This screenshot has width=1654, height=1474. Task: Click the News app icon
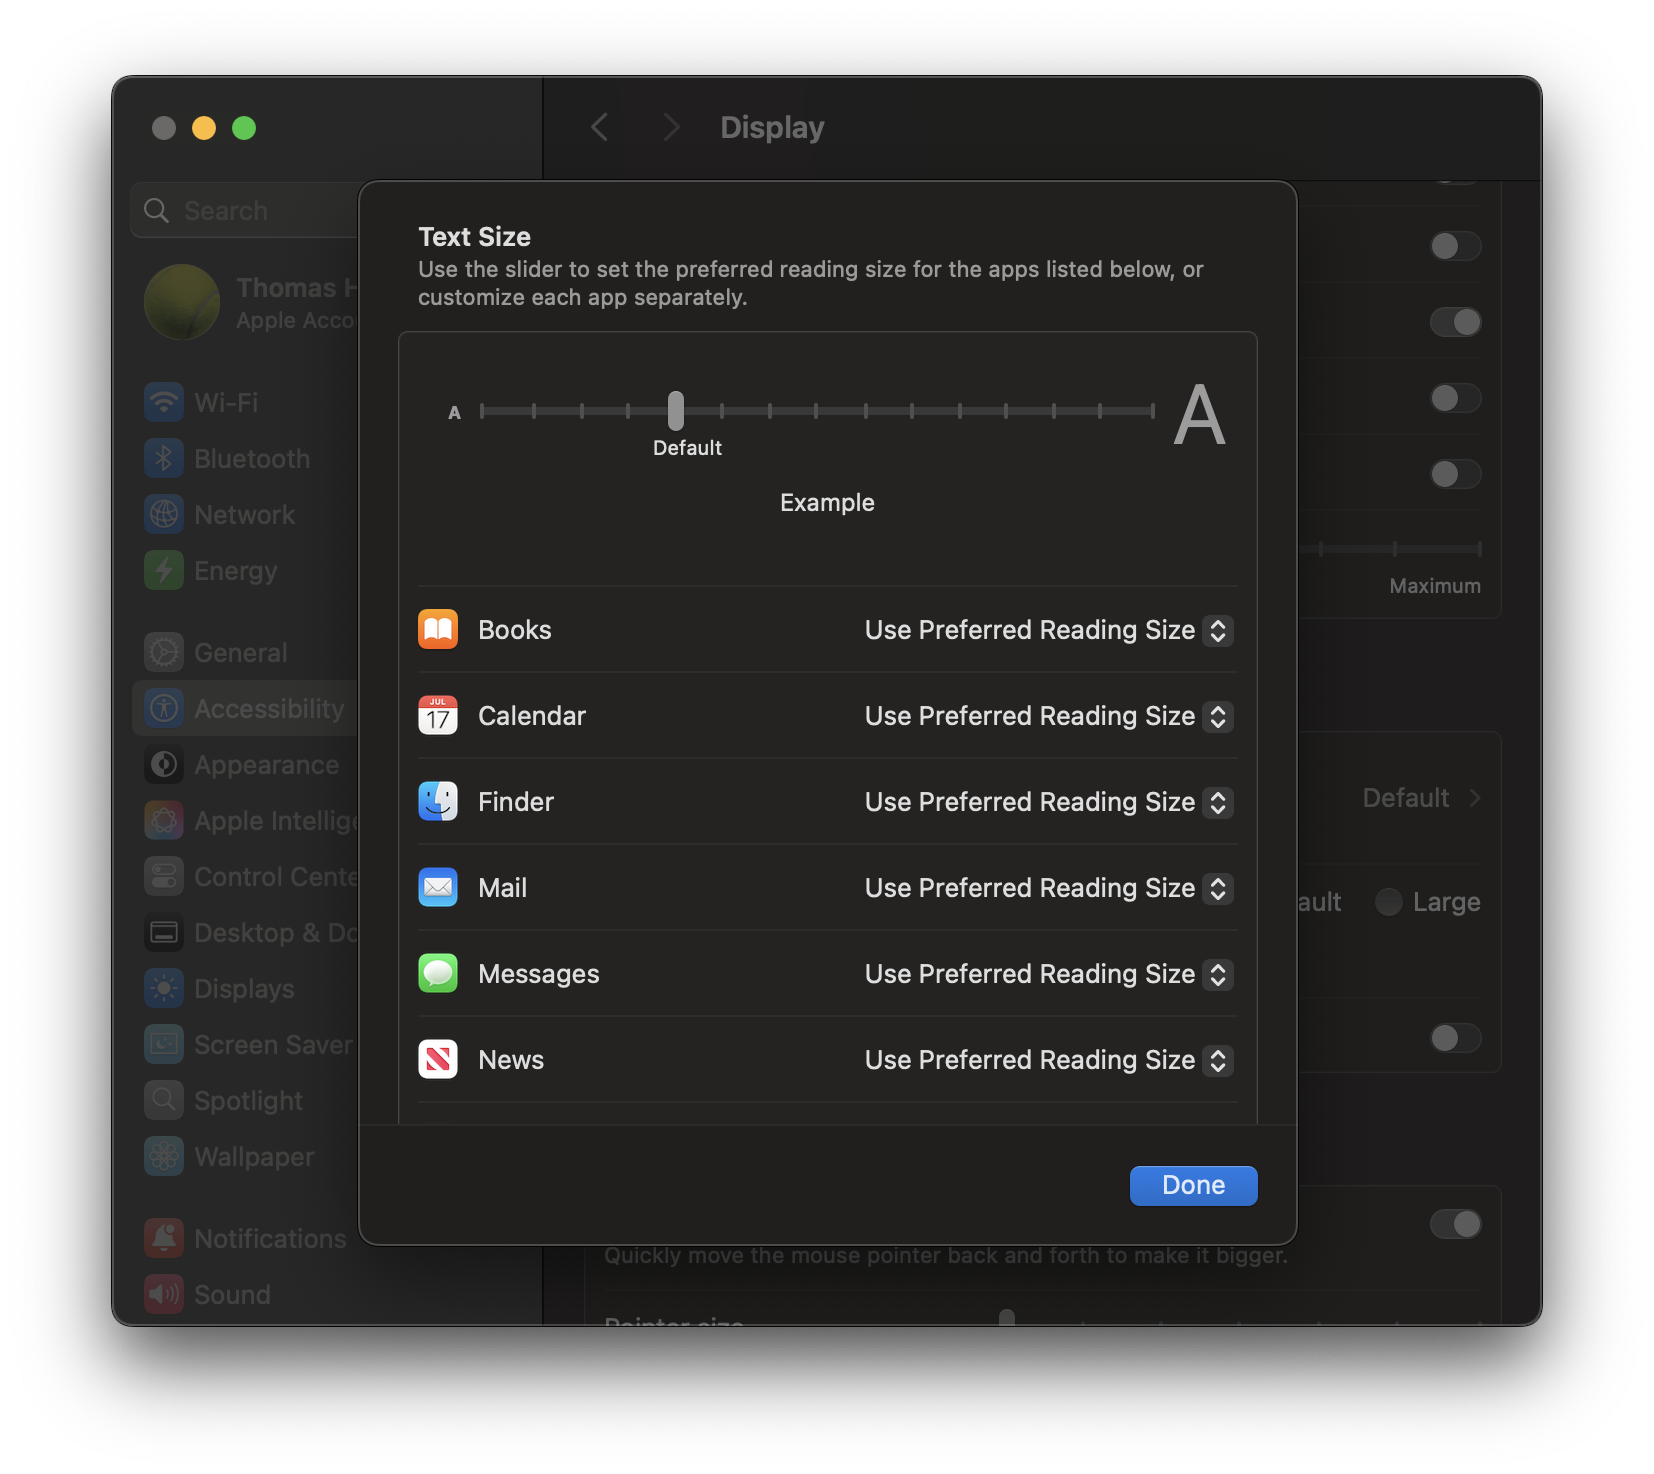438,1059
